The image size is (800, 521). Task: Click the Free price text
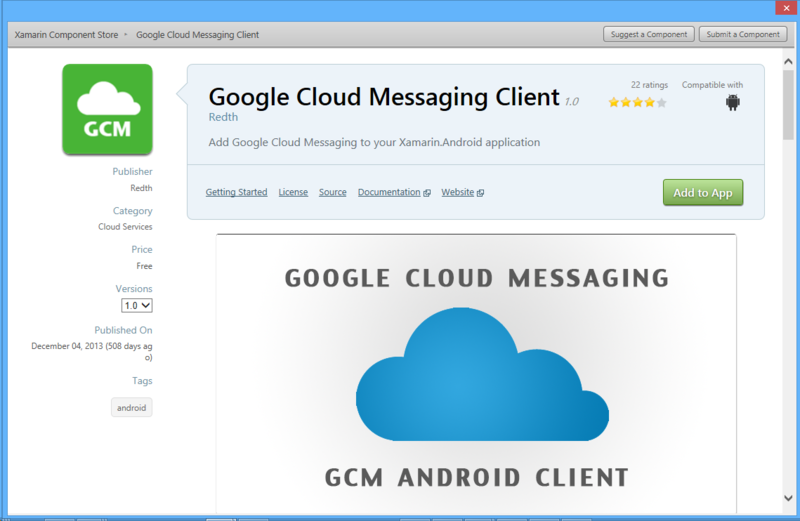144,266
